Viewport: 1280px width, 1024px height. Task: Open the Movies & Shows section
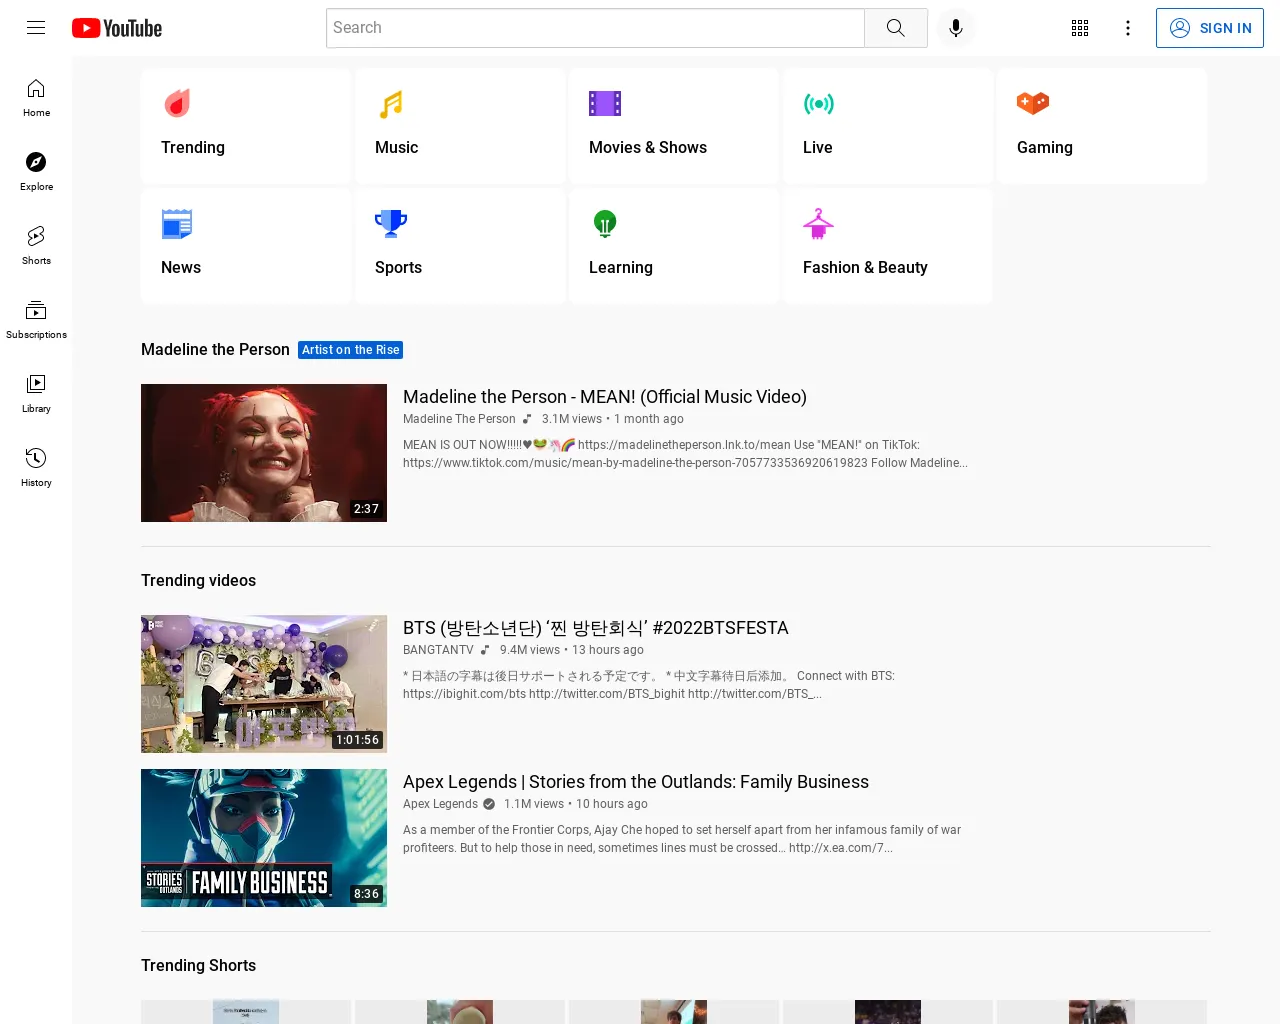tap(673, 126)
